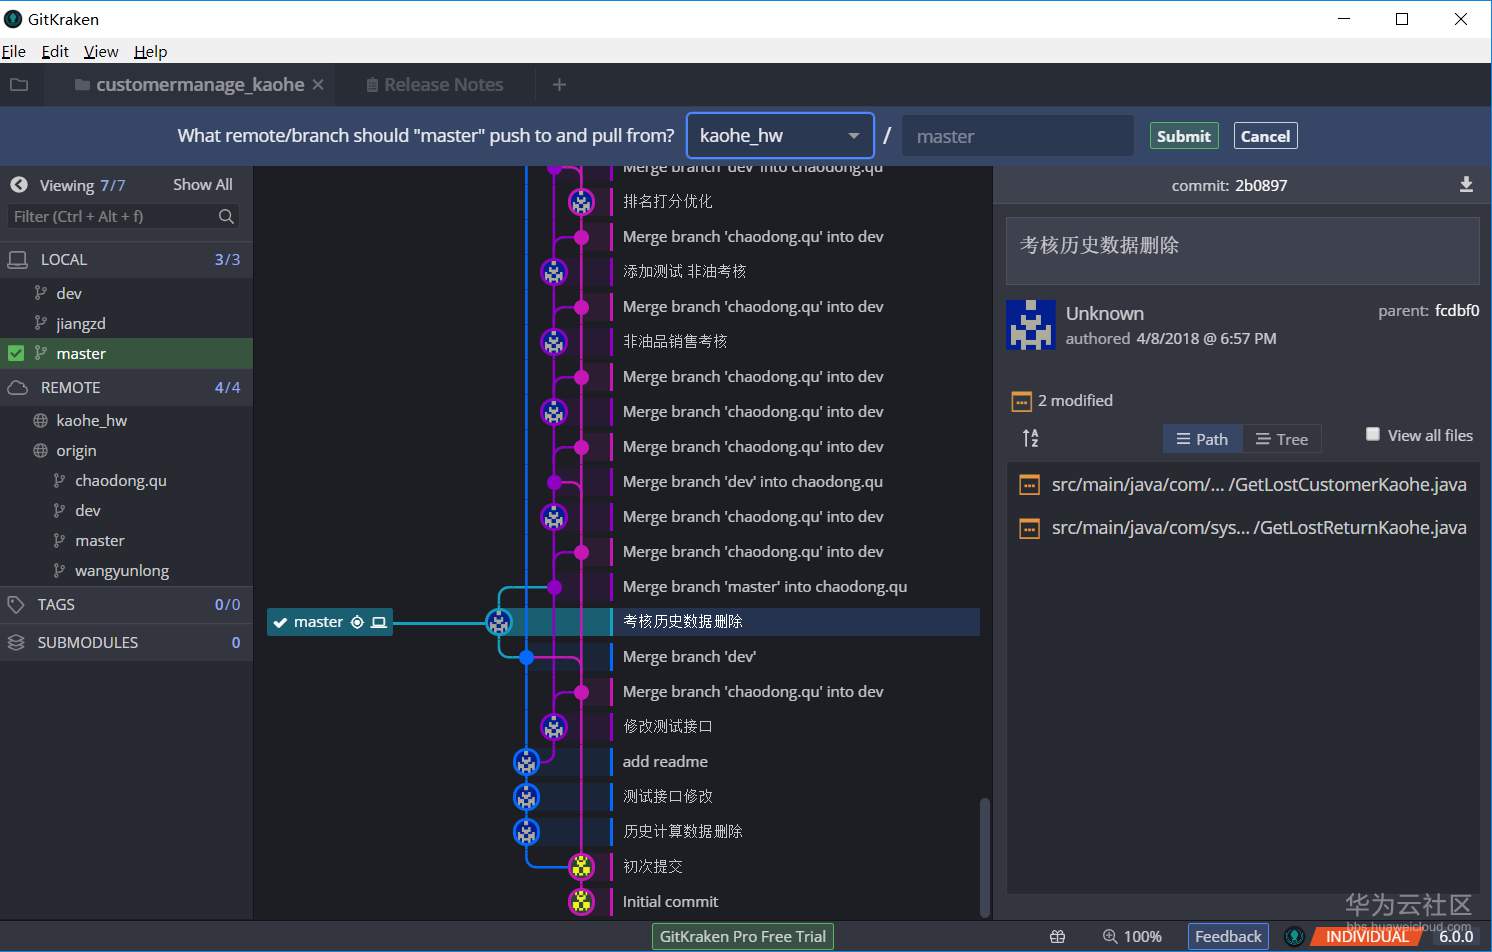Select origin remote branch master

coord(100,540)
